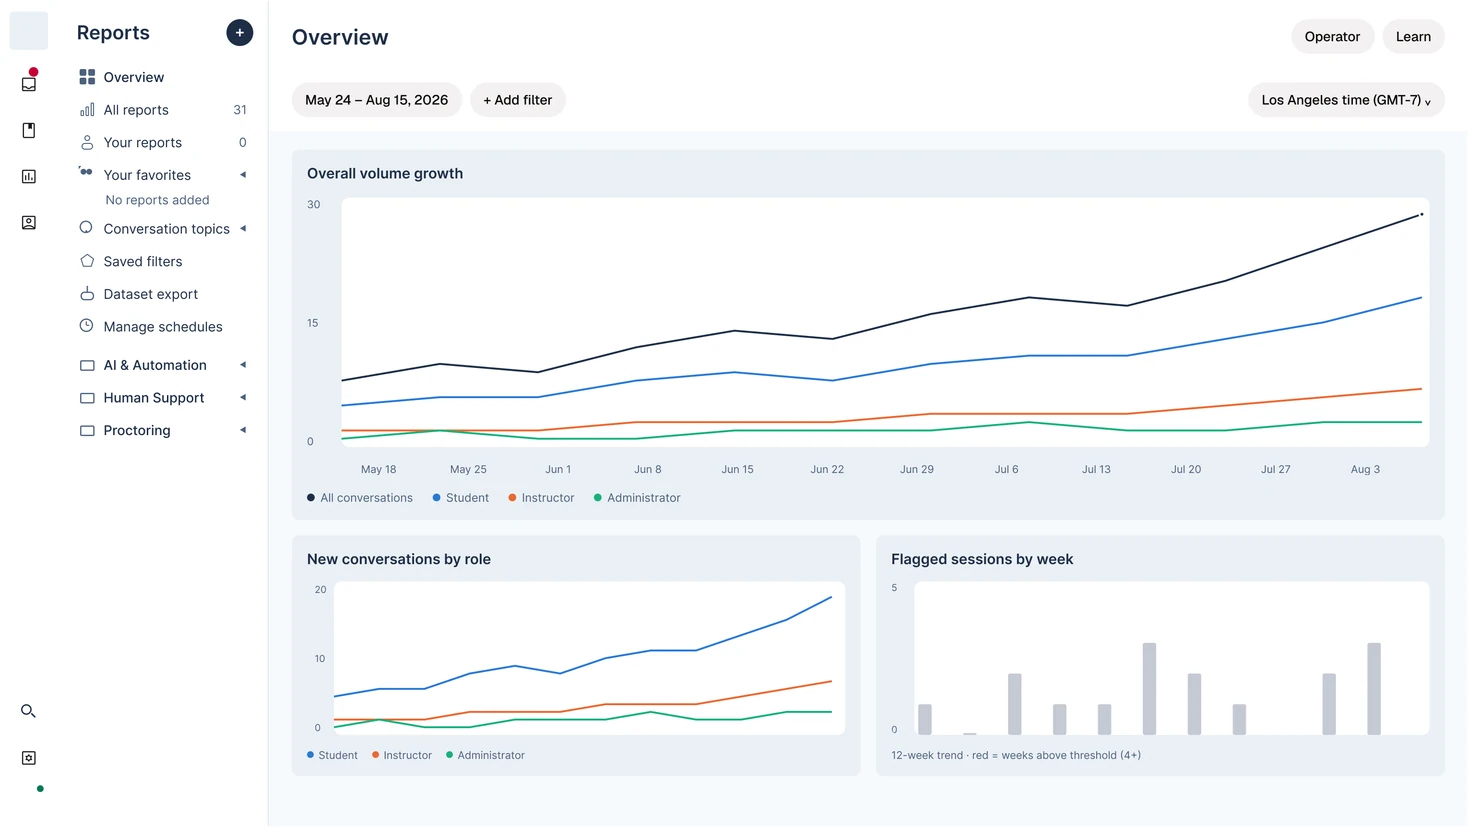Click the Operator button
Image resolution: width=1468 pixels, height=827 pixels.
pos(1332,37)
